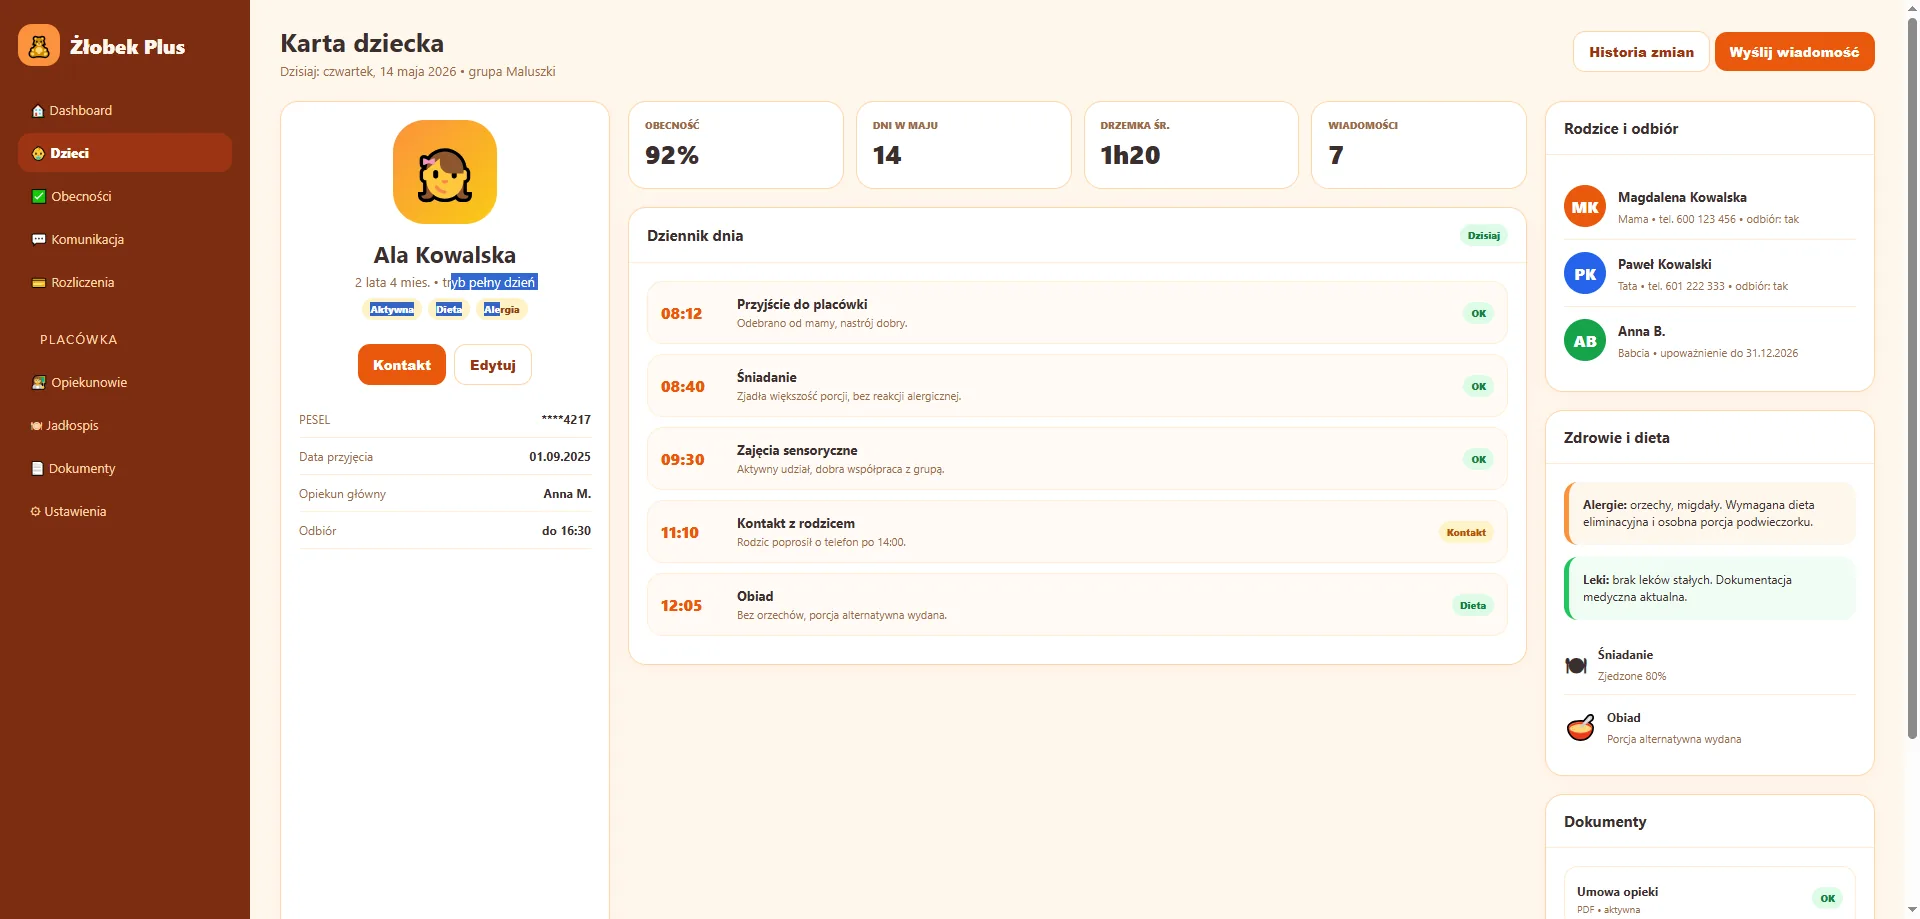Click the Anna B. name in Rodzice i odbiór
The width and height of the screenshot is (1920, 919).
1641,332
